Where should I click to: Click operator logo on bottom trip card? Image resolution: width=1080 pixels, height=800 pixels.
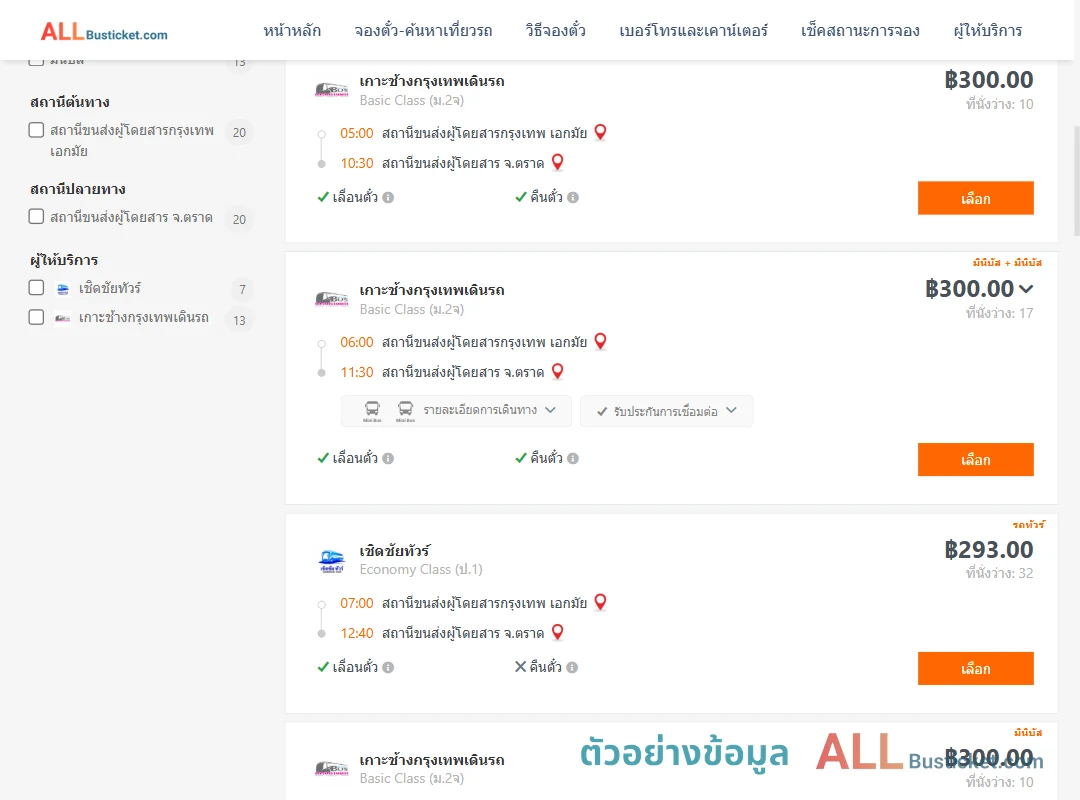click(331, 768)
